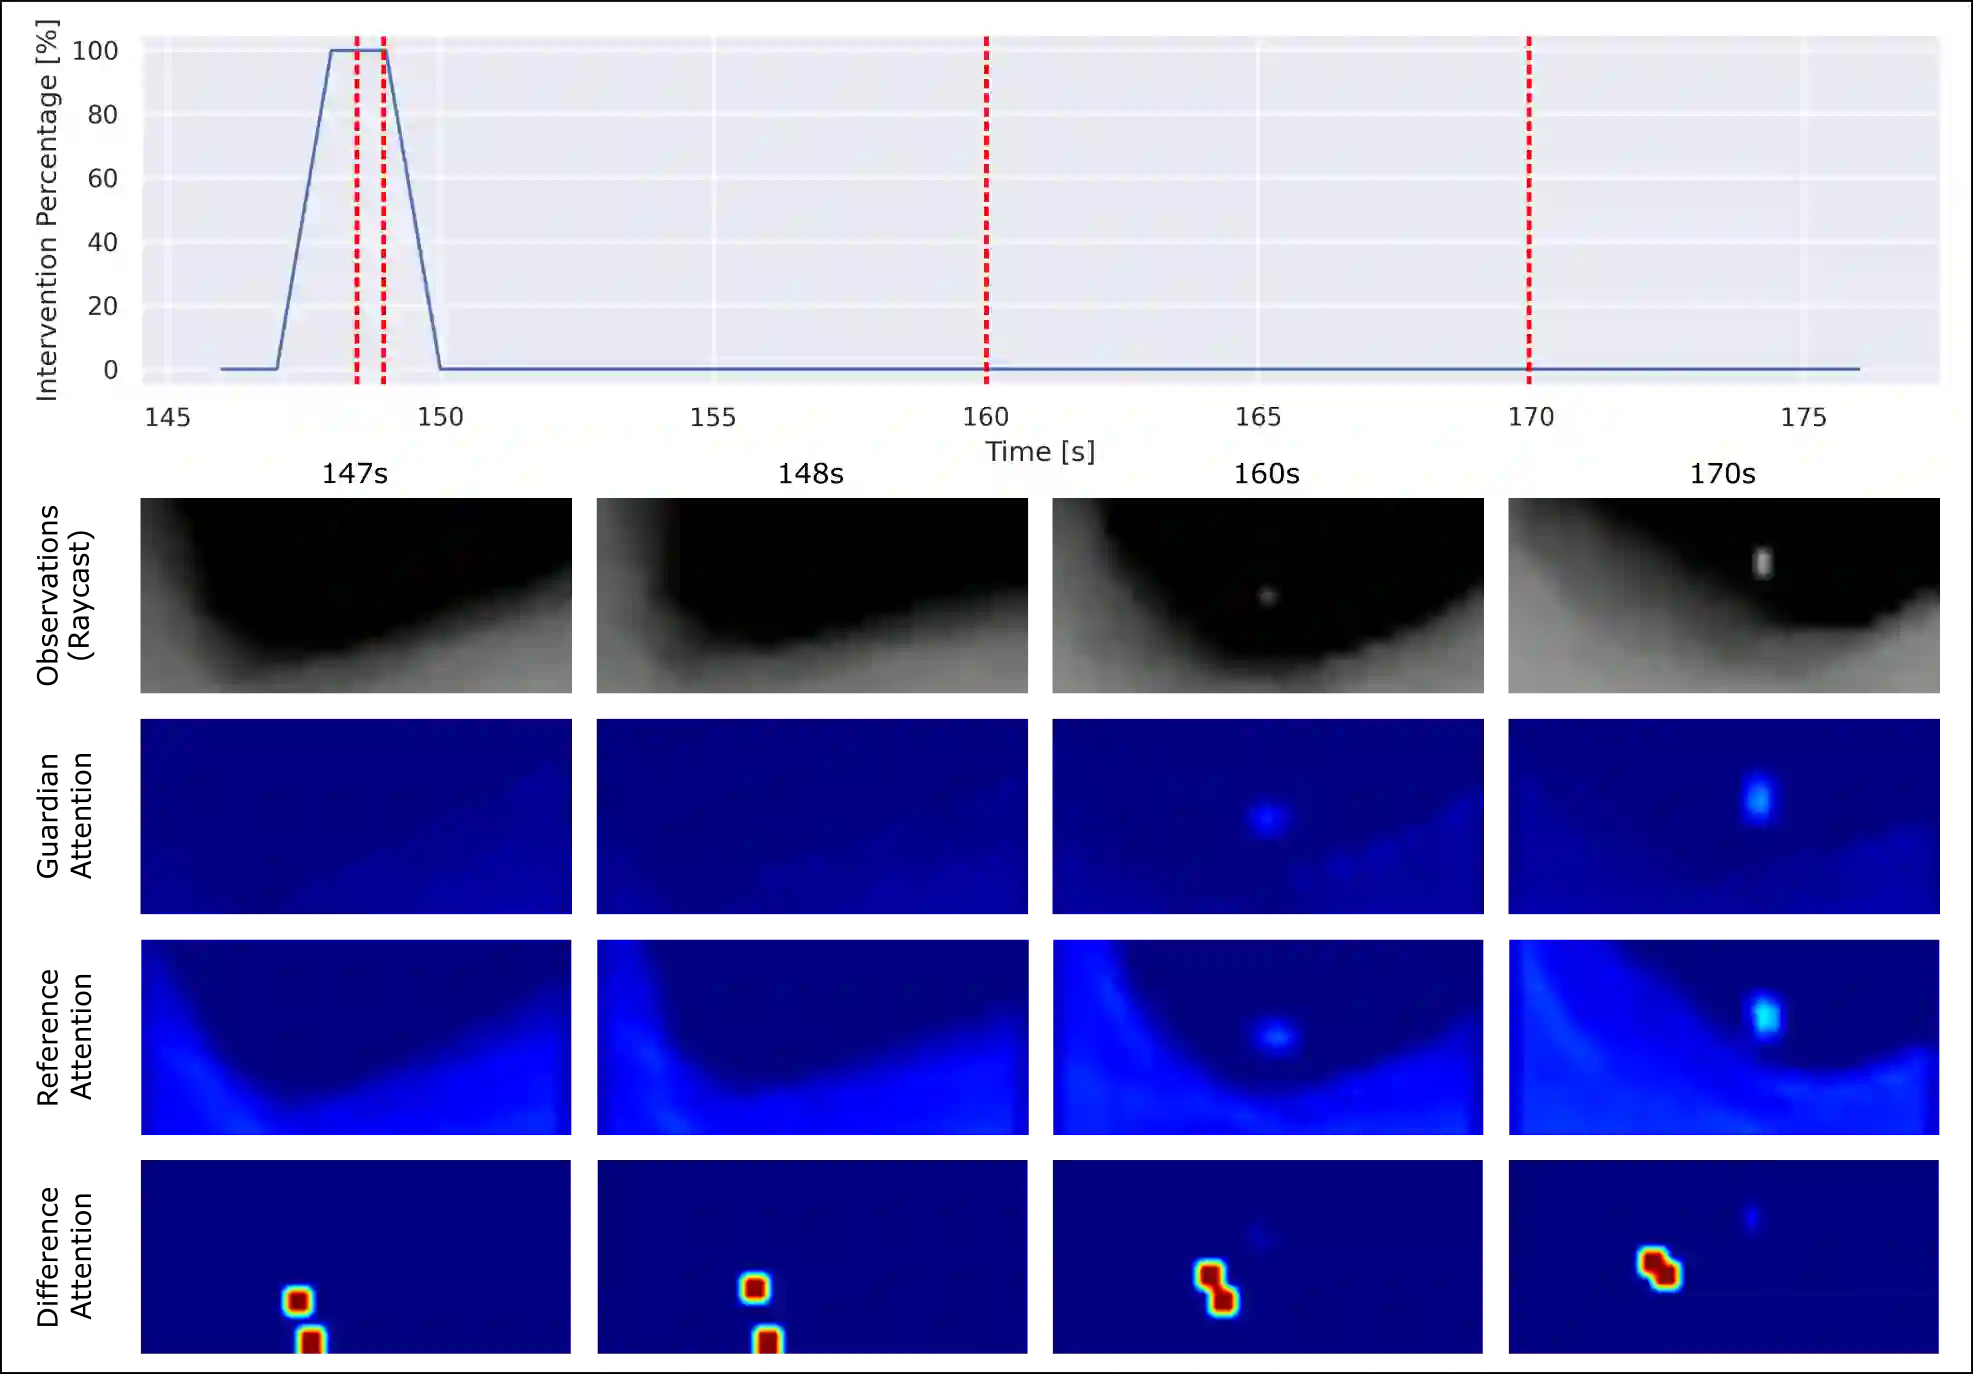This screenshot has width=1973, height=1374.
Task: Open the grayscale frame under 147s
Action: (x=356, y=596)
